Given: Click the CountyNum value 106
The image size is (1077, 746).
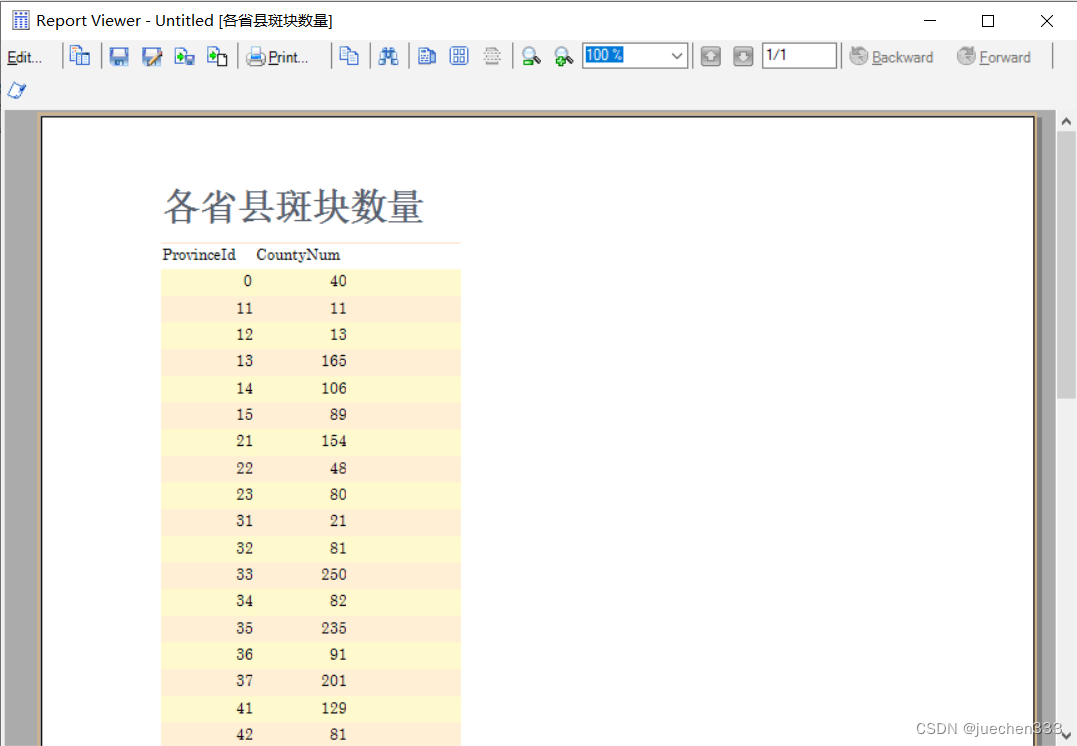Looking at the screenshot, I should click(334, 388).
